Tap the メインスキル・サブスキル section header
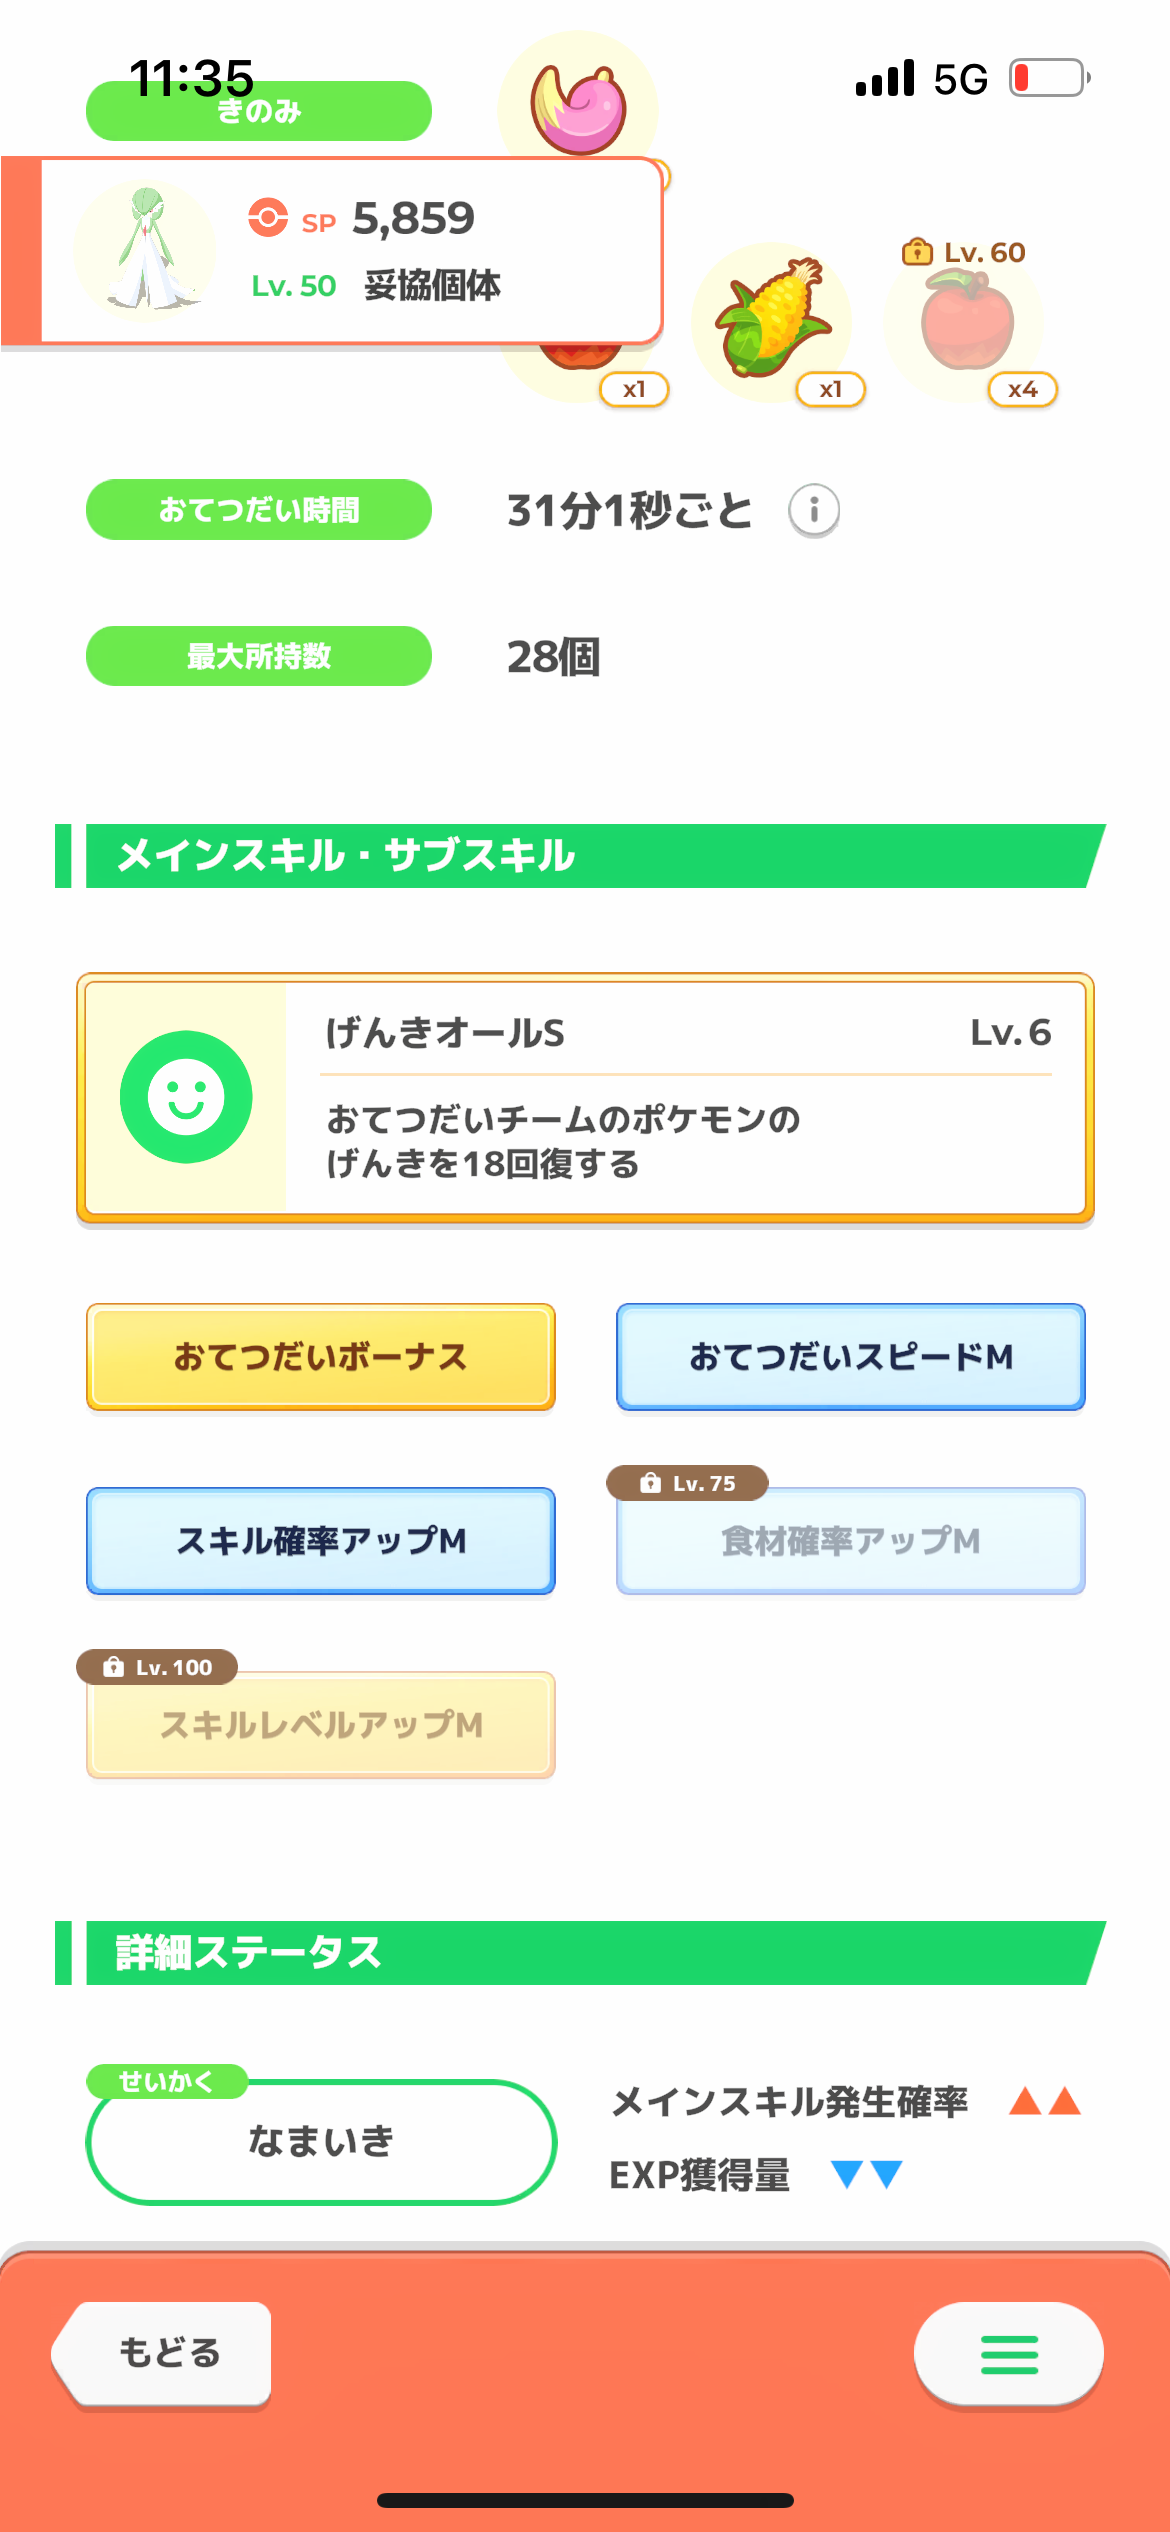 pos(581,856)
